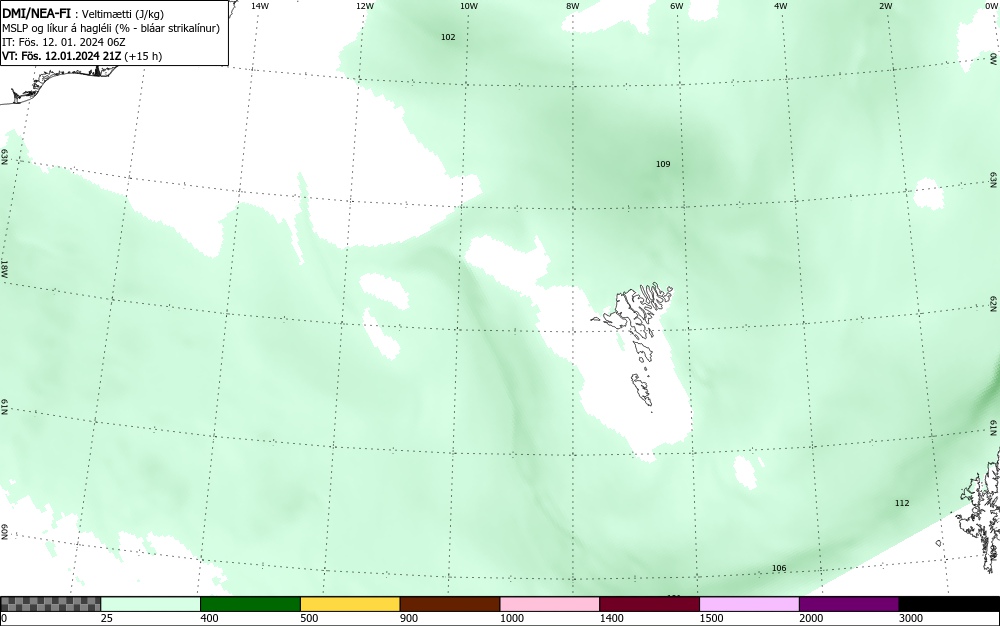This screenshot has width=1000, height=626.
Task: Choose the lavender 1500–2000 legend swatch
Action: point(749,604)
